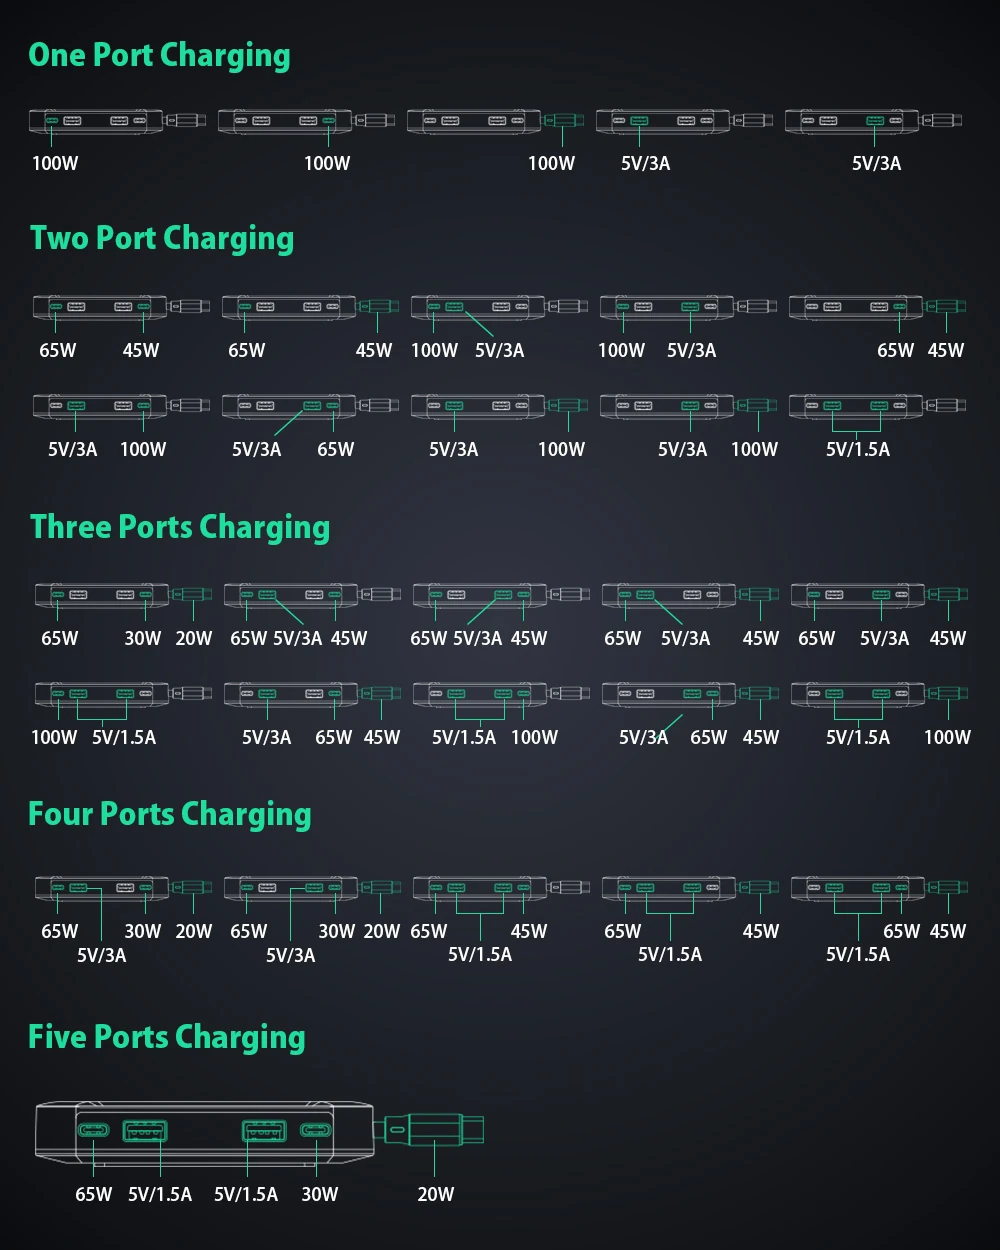Select the Two Port Charging heading
Screen dimensions: 1000x1250
tap(162, 238)
